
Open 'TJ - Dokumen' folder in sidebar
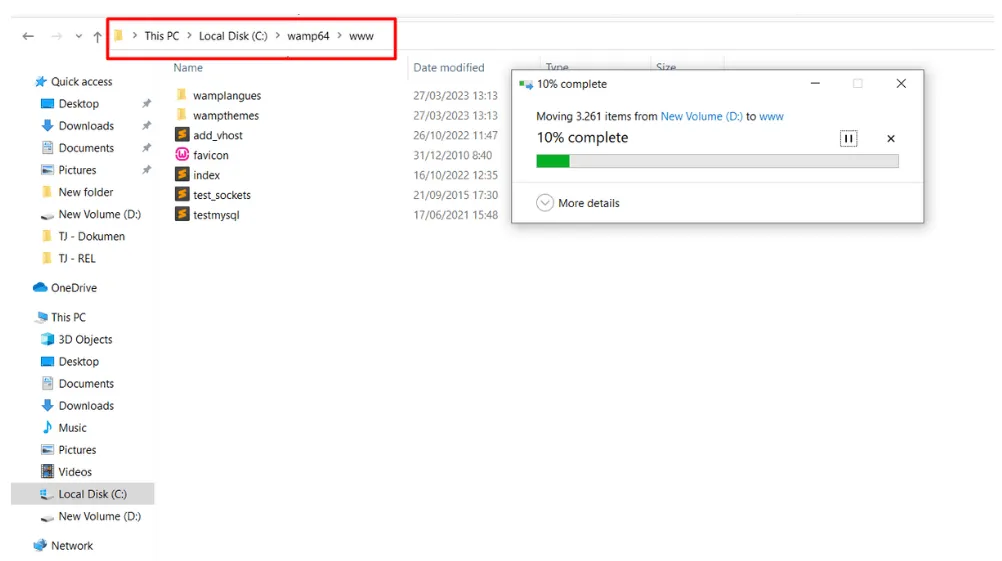pyautogui.click(x=91, y=236)
